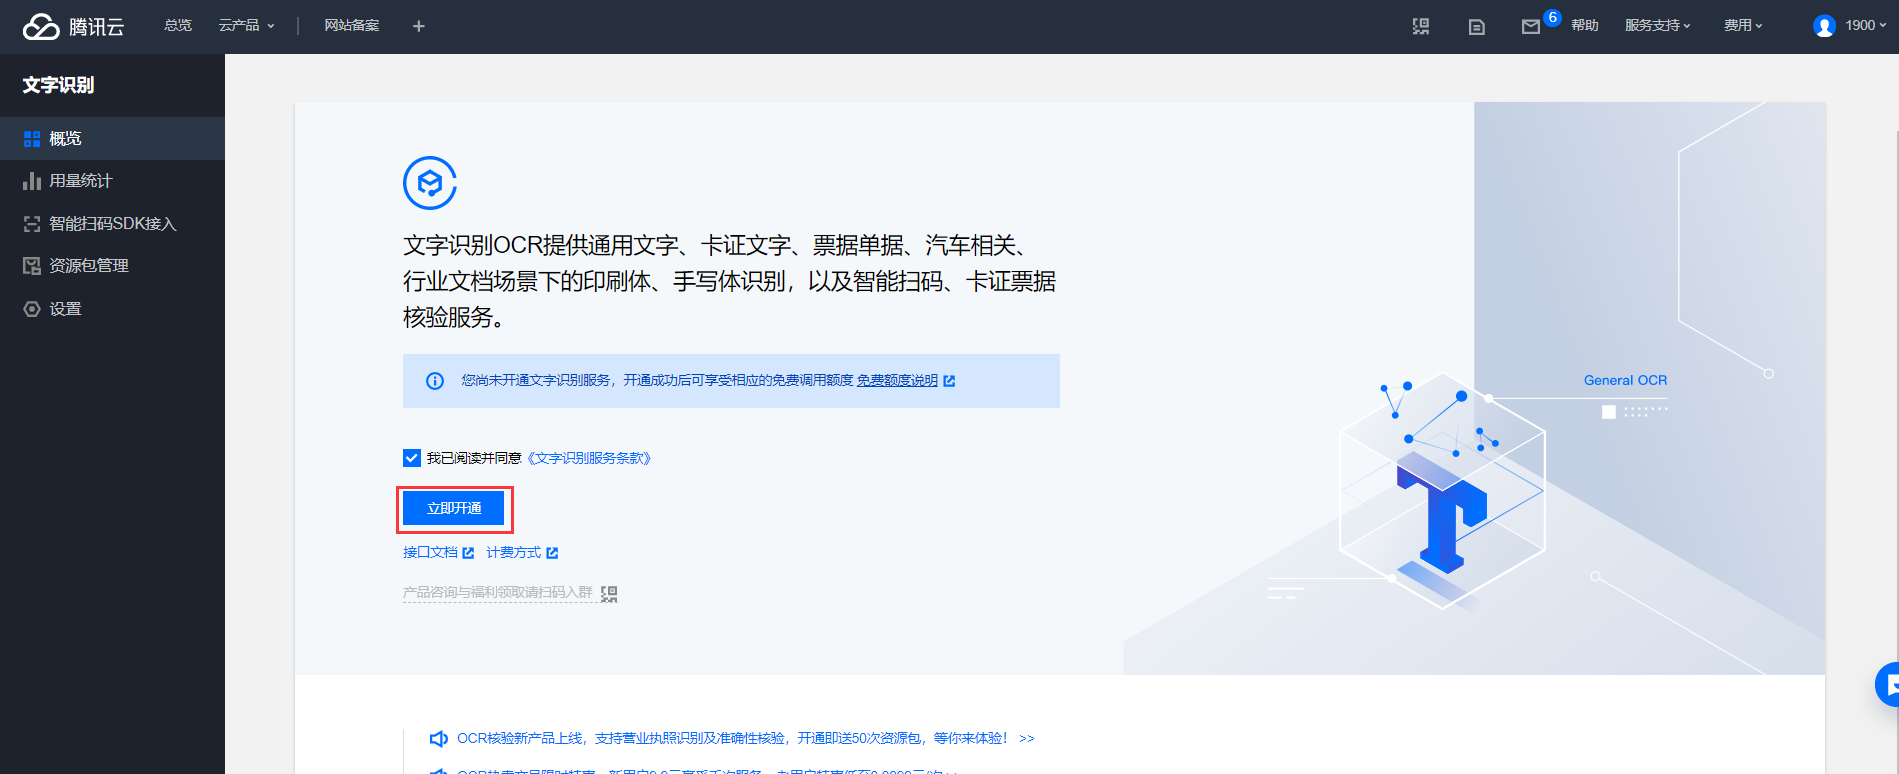Click the 立即开通 button
The width and height of the screenshot is (1899, 774).
coord(454,509)
